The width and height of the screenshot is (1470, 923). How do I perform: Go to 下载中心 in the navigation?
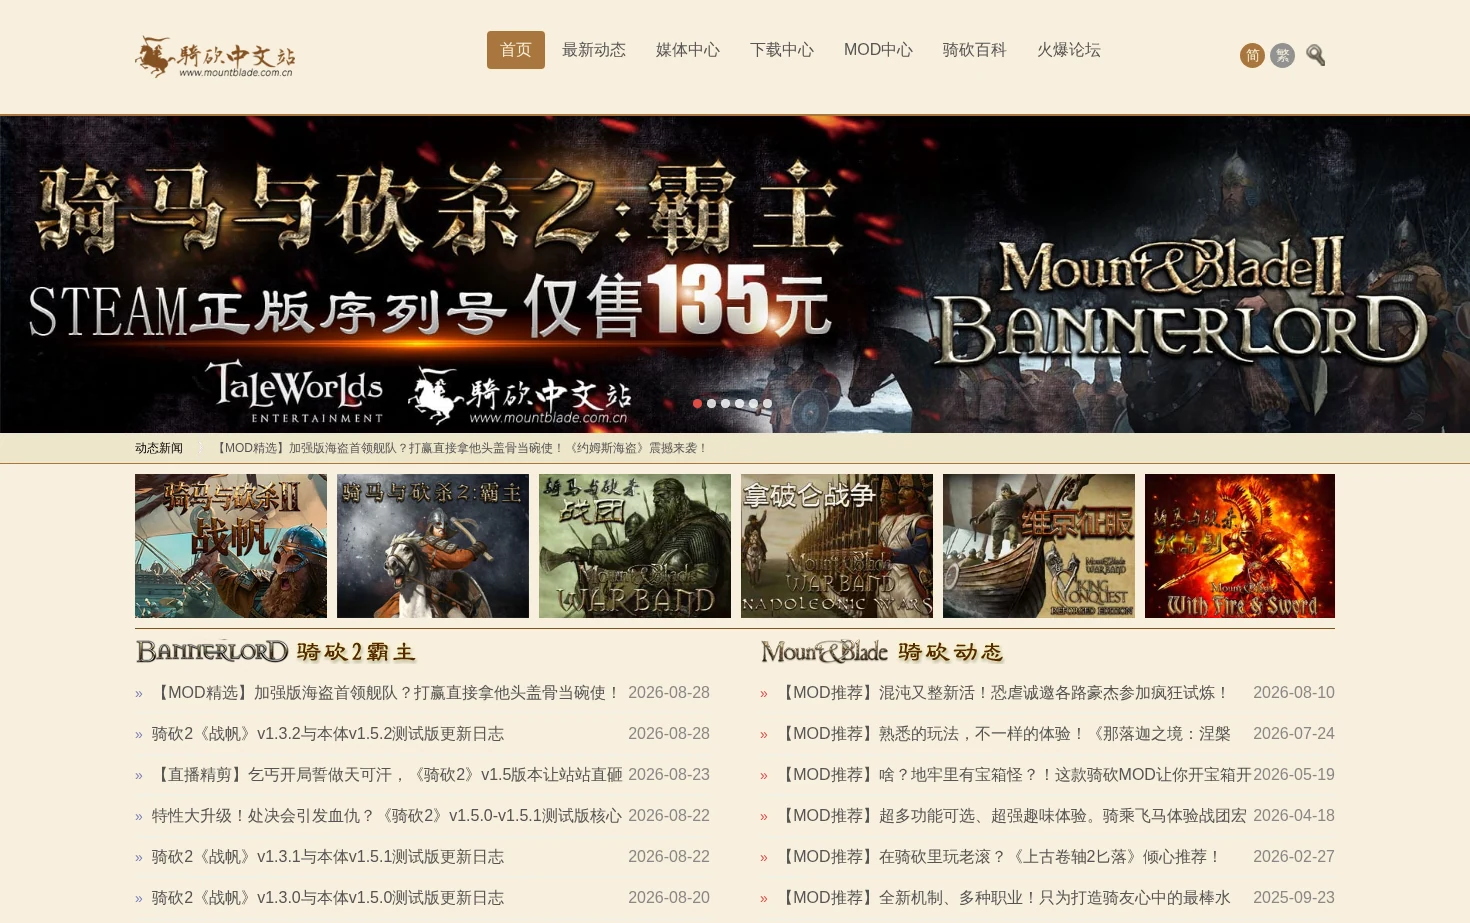pyautogui.click(x=782, y=50)
